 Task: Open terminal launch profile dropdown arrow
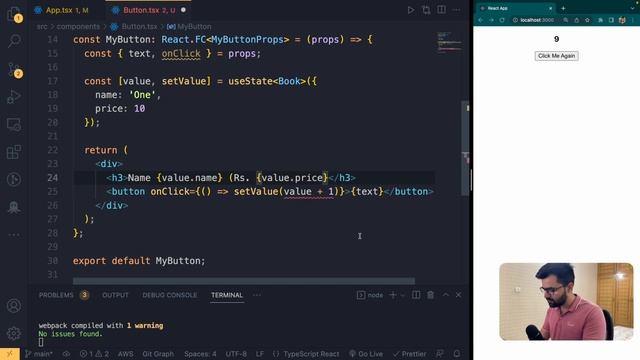point(402,295)
